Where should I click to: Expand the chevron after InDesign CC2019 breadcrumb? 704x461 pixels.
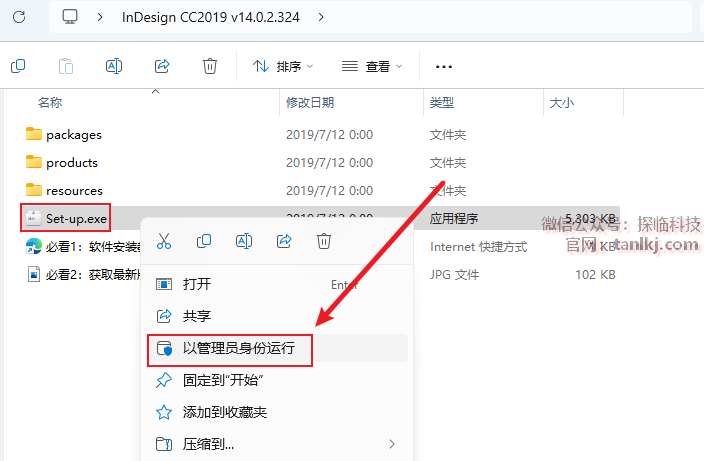tap(321, 17)
